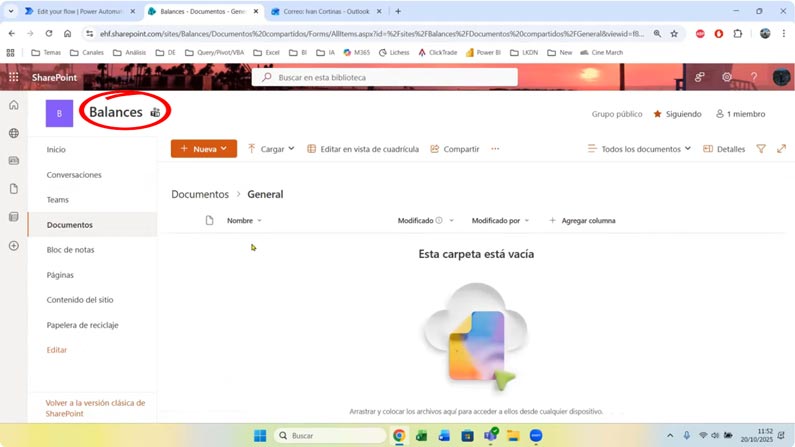This screenshot has width=795, height=447.
Task: Click the Compartir button
Action: pyautogui.click(x=455, y=148)
